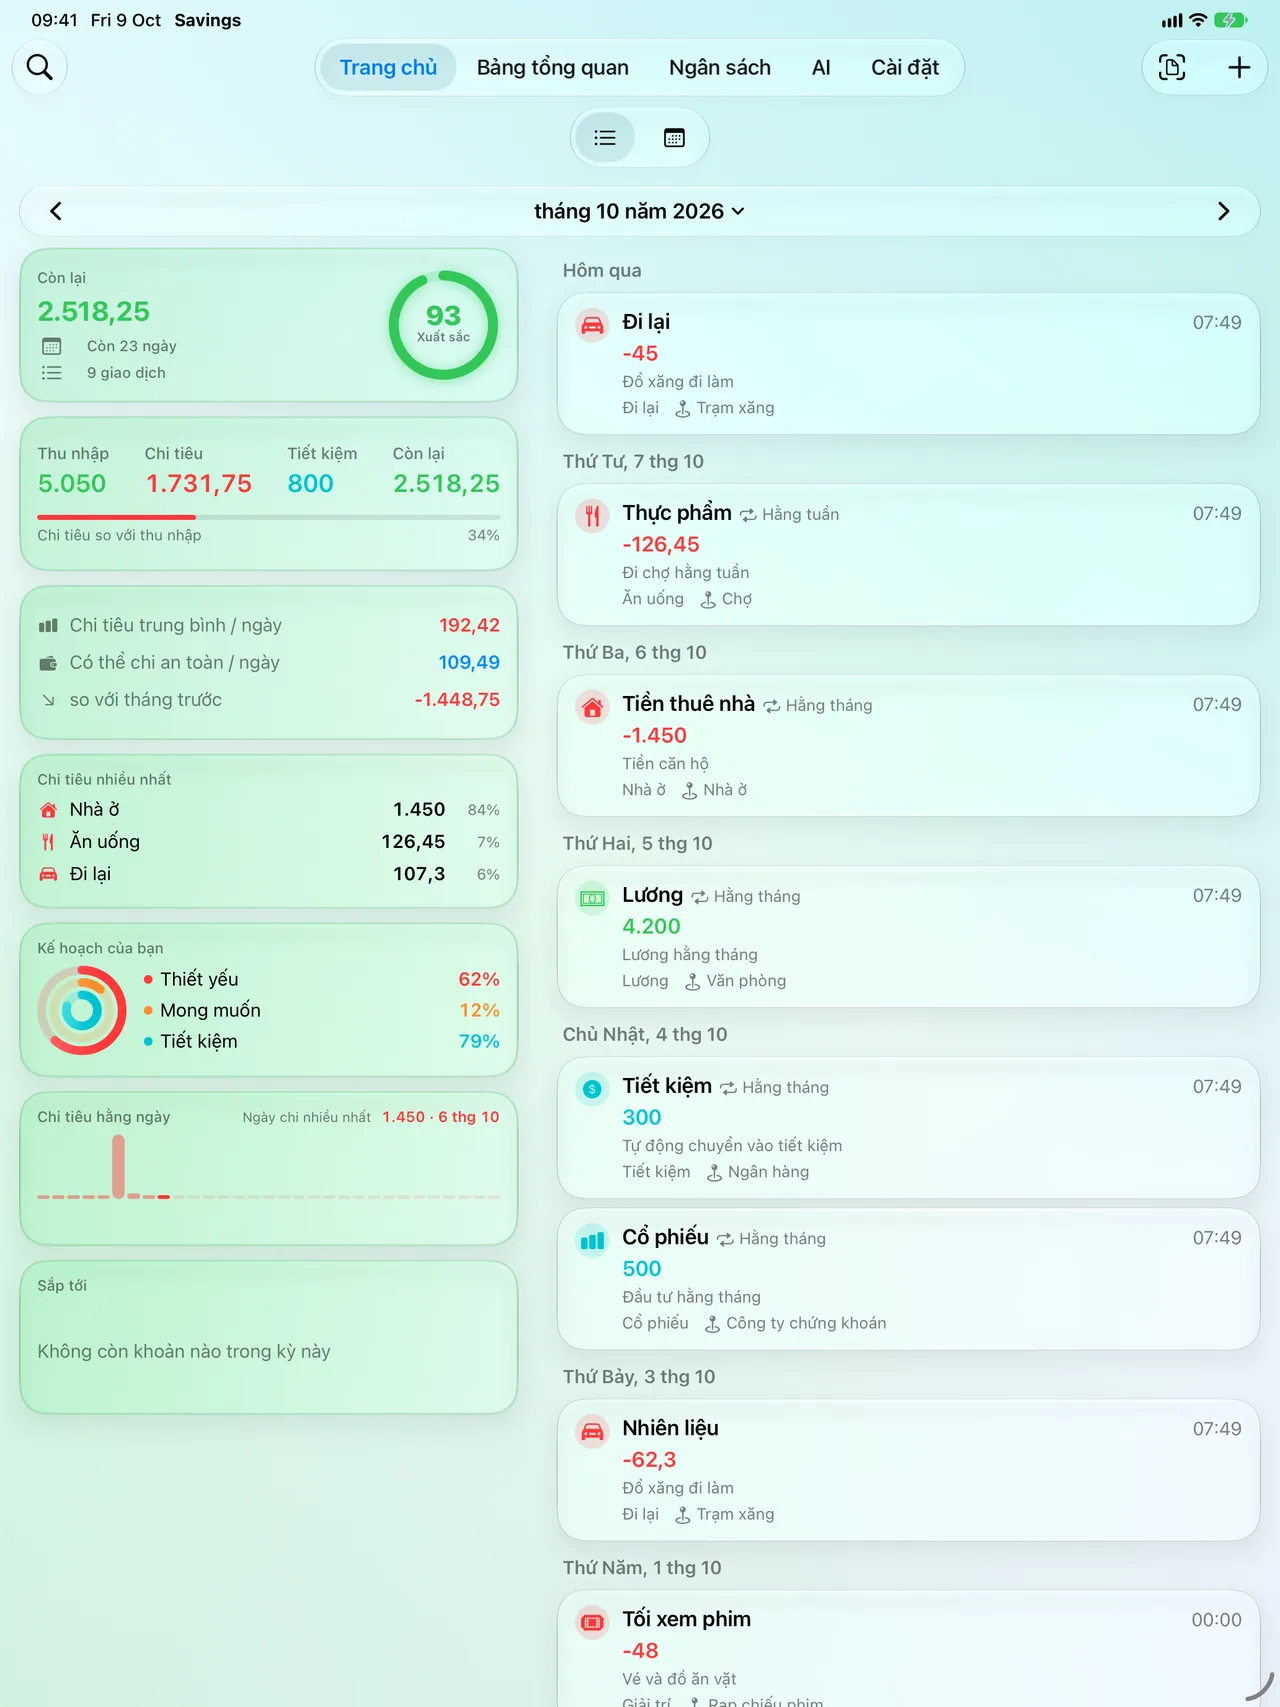
Task: Go to next month arrow
Action: tap(1224, 211)
